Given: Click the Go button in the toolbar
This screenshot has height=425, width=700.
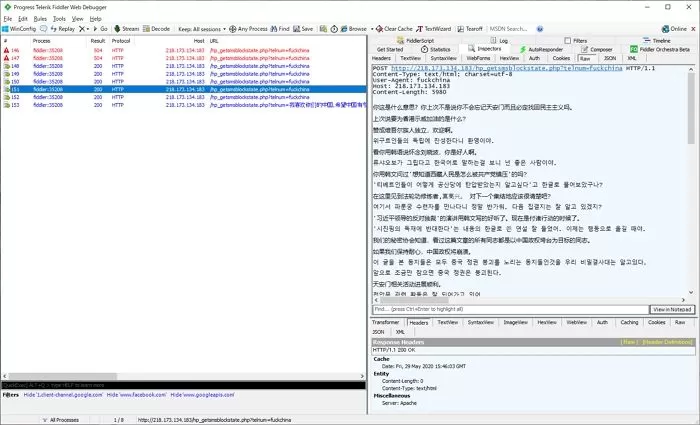Looking at the screenshot, I should 100,29.
